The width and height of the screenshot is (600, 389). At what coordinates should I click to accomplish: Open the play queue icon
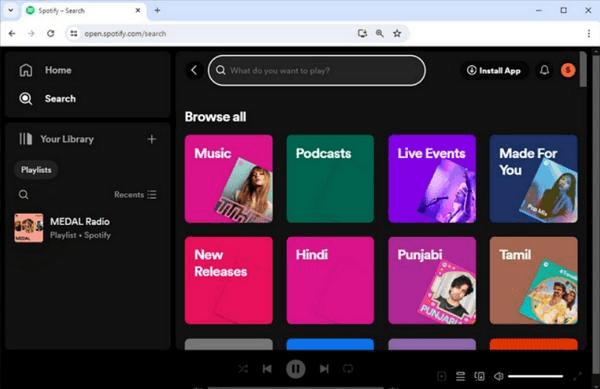coord(460,376)
